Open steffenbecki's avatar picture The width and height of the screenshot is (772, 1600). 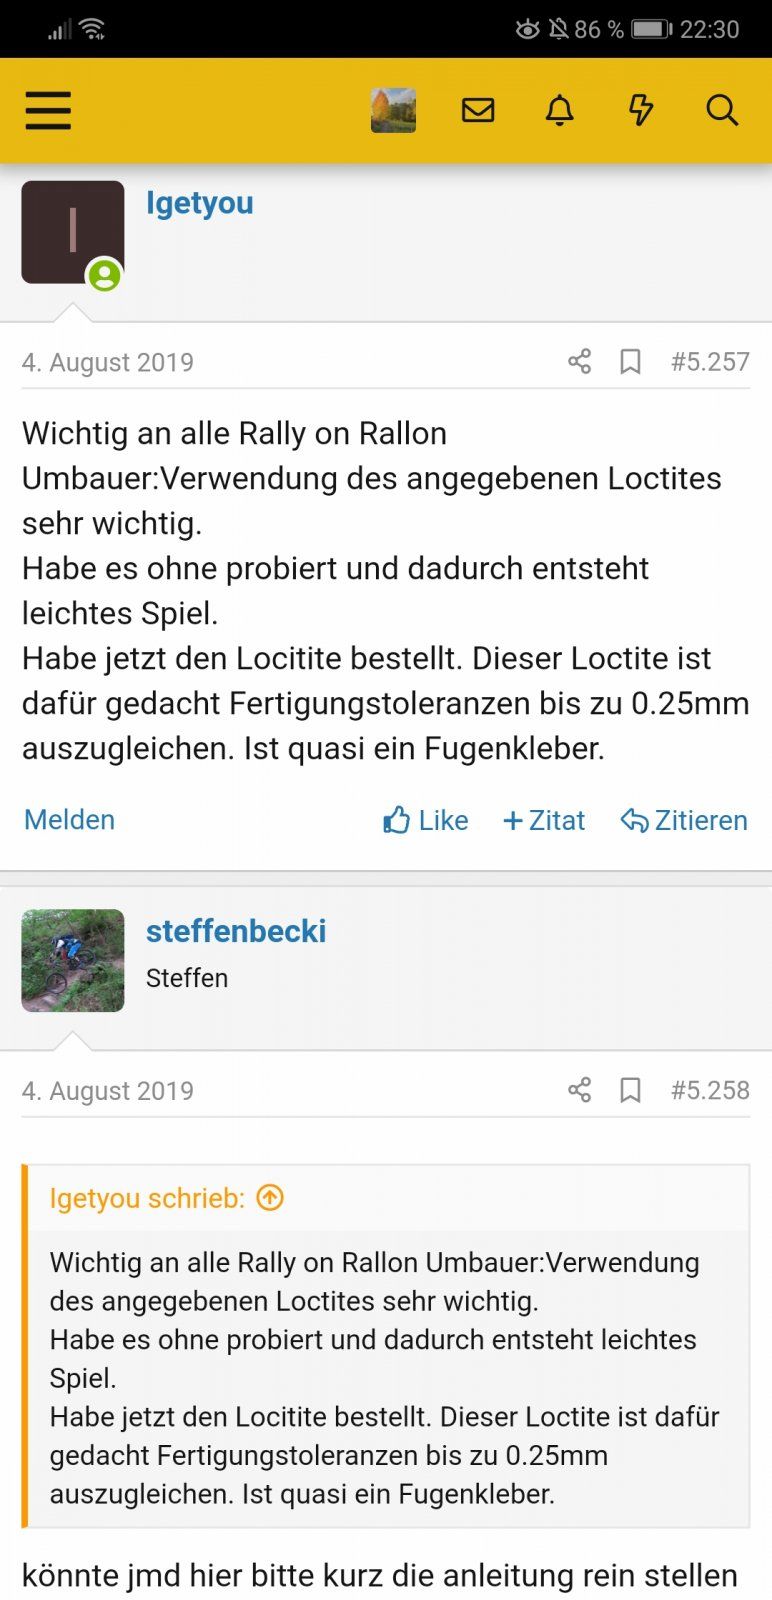(73, 960)
